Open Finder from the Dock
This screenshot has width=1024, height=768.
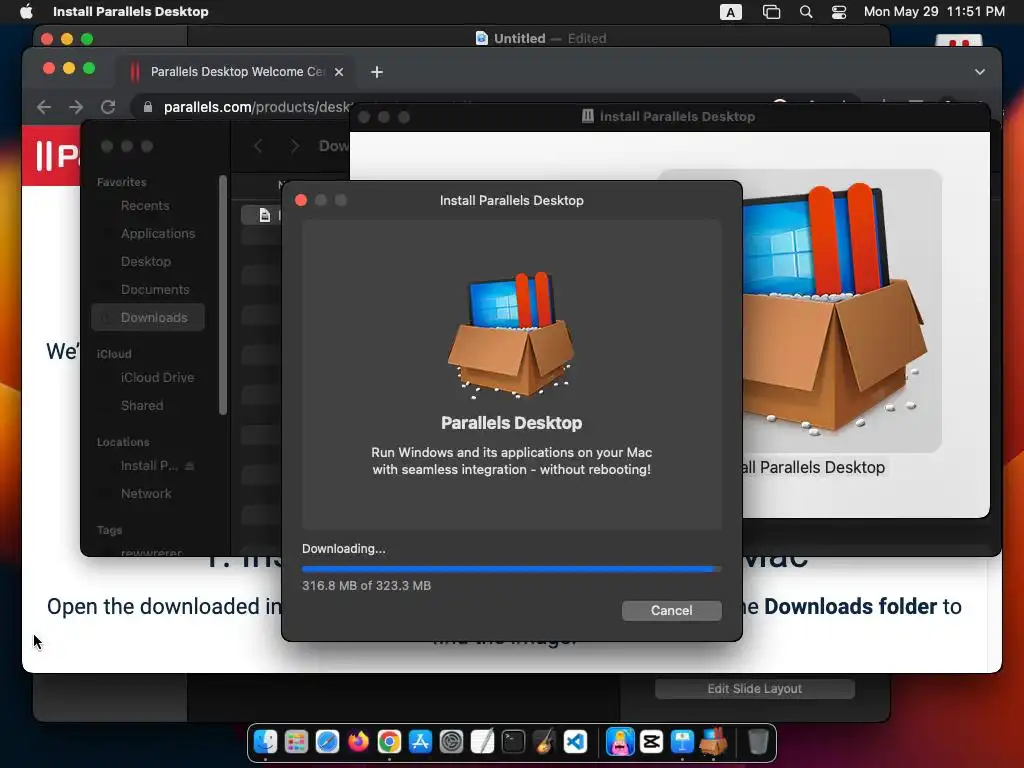coord(265,742)
